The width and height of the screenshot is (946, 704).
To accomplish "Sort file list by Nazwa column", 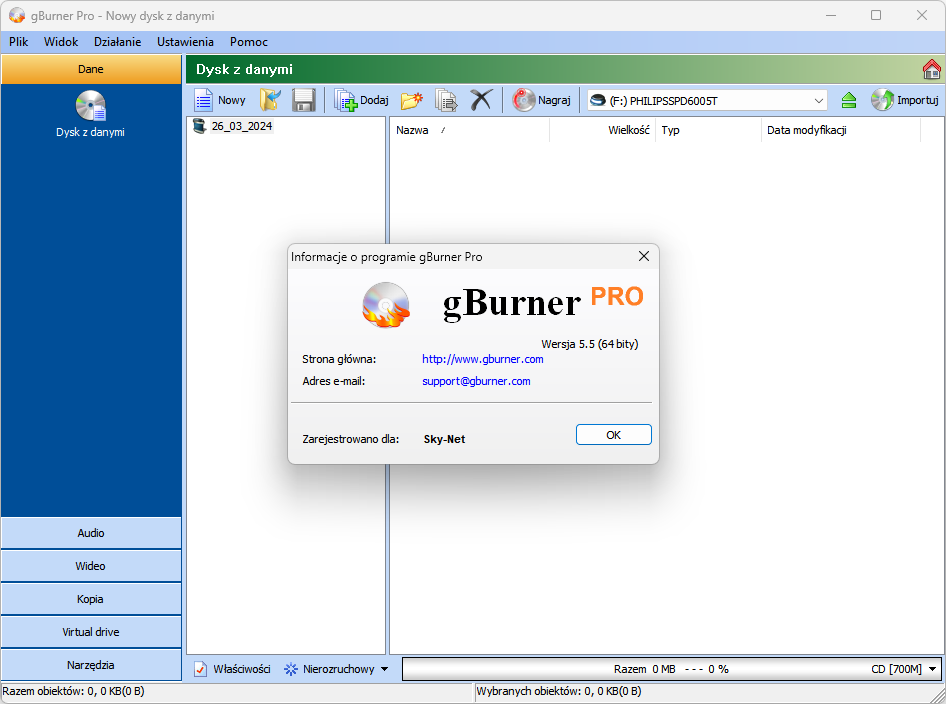I will [x=469, y=130].
